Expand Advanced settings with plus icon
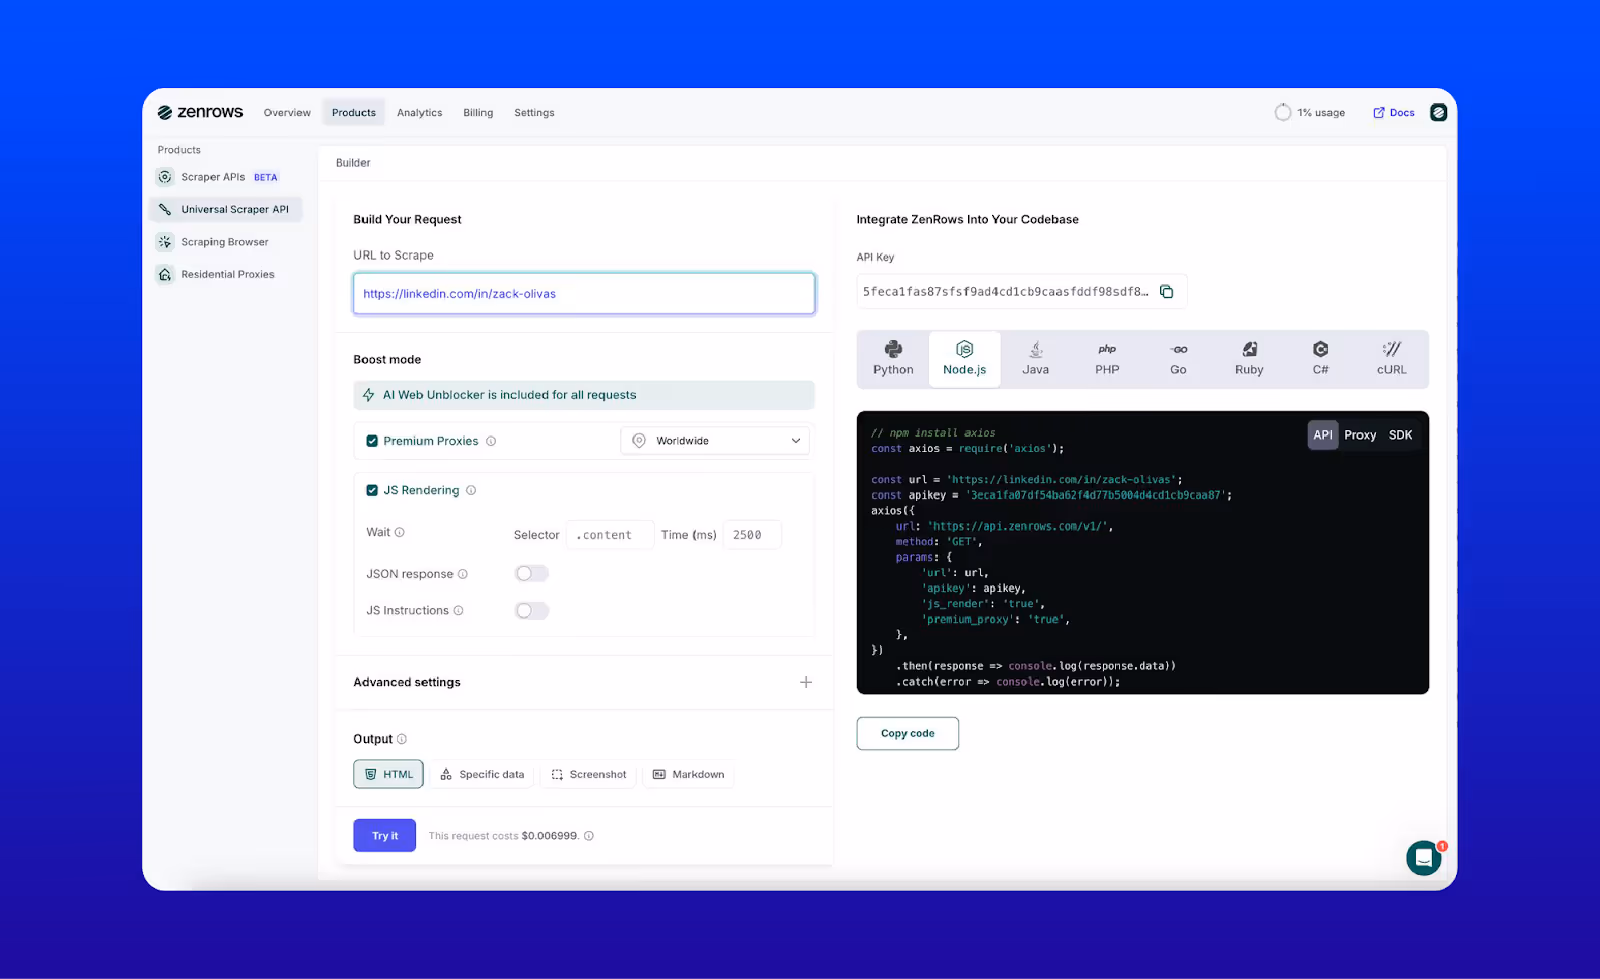This screenshot has height=979, width=1600. pyautogui.click(x=806, y=682)
